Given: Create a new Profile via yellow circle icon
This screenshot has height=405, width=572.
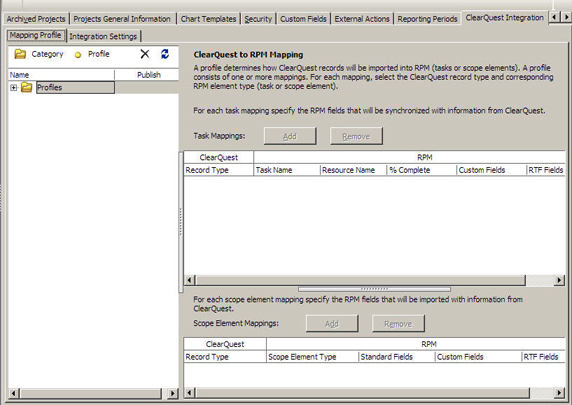Looking at the screenshot, I should 78,55.
